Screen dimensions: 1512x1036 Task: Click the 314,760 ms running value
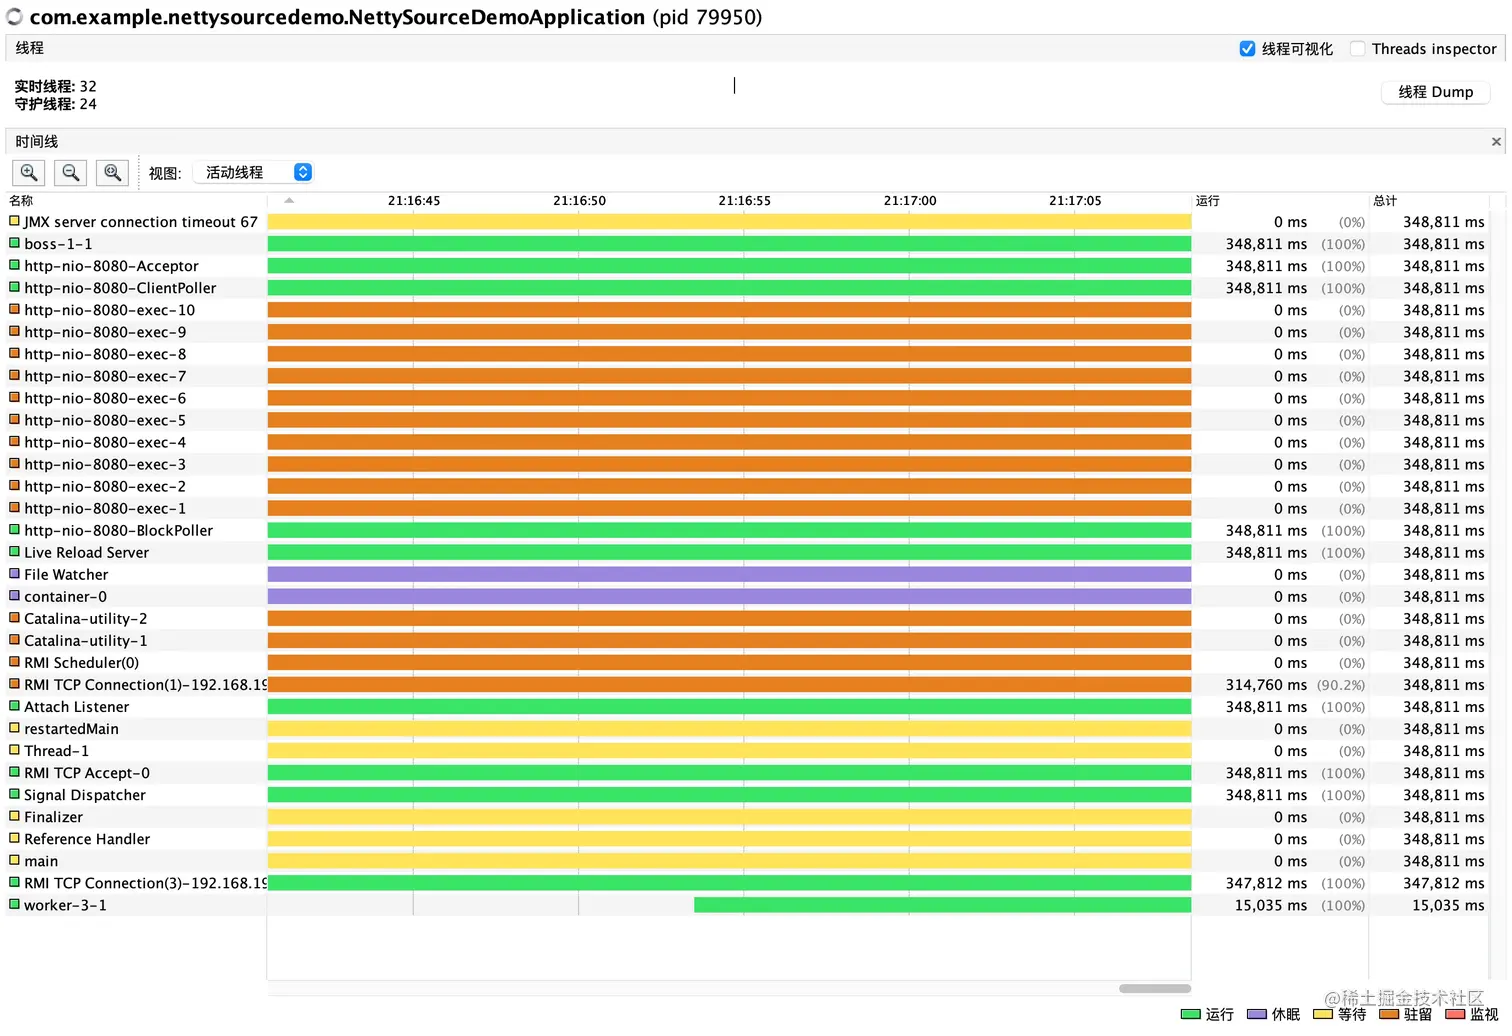coord(1266,685)
